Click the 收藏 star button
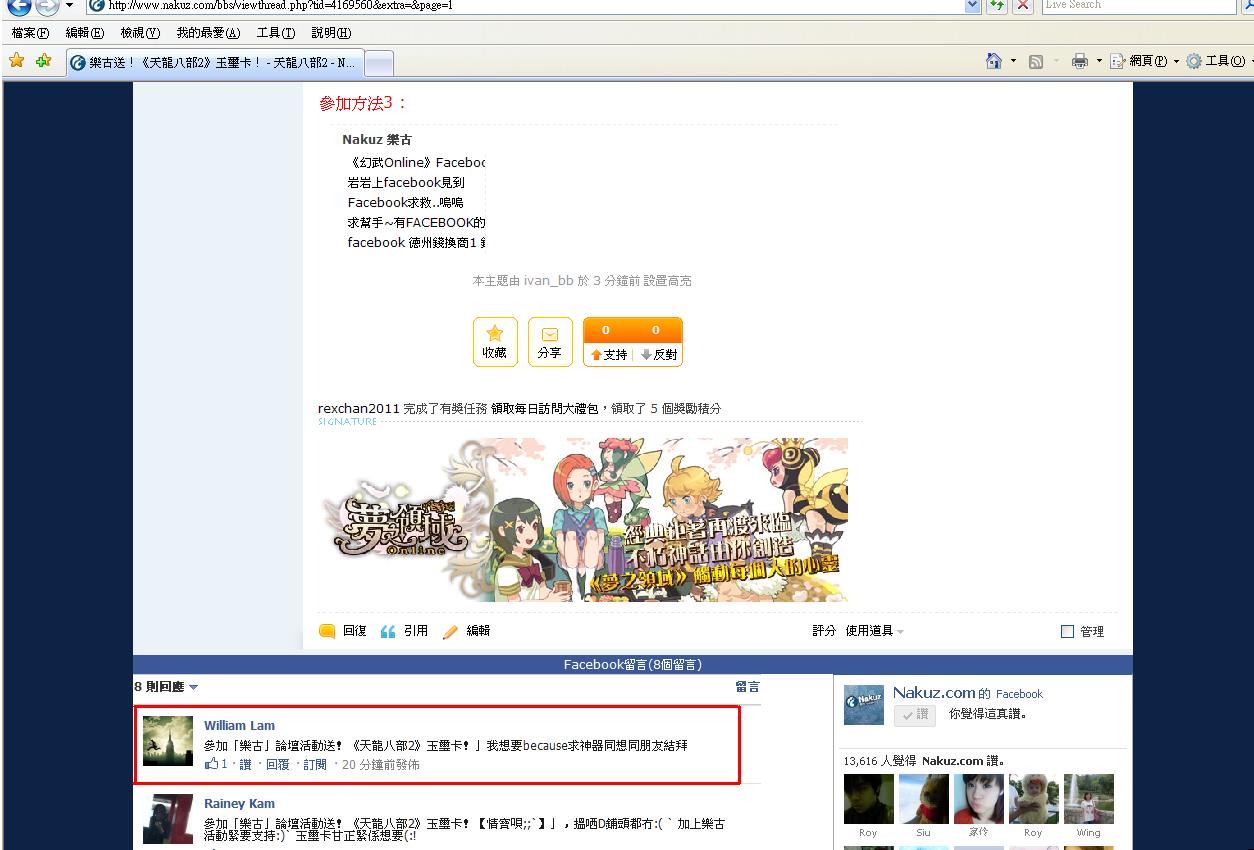The height and width of the screenshot is (850, 1254). (495, 342)
